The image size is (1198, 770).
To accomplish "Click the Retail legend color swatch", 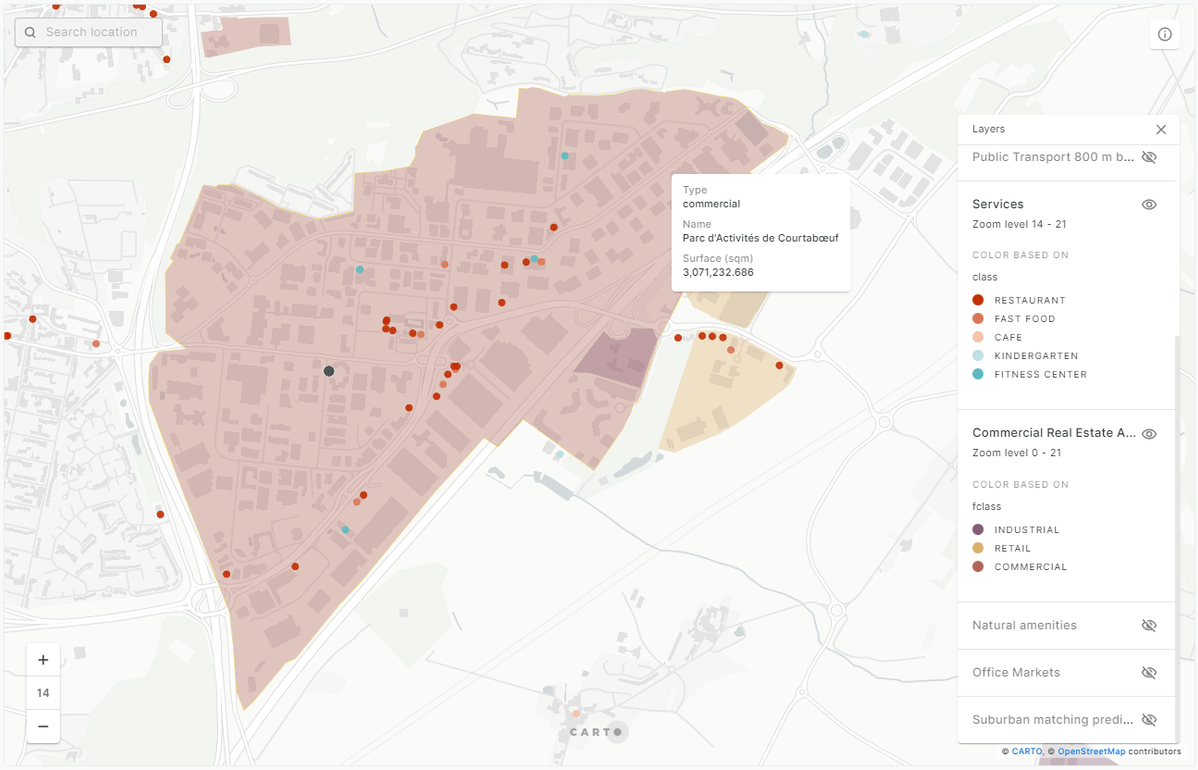I will 977,548.
